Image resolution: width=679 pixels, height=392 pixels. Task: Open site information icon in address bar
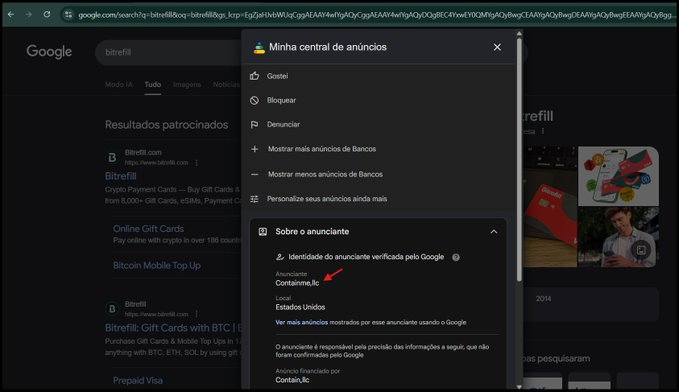(x=68, y=15)
